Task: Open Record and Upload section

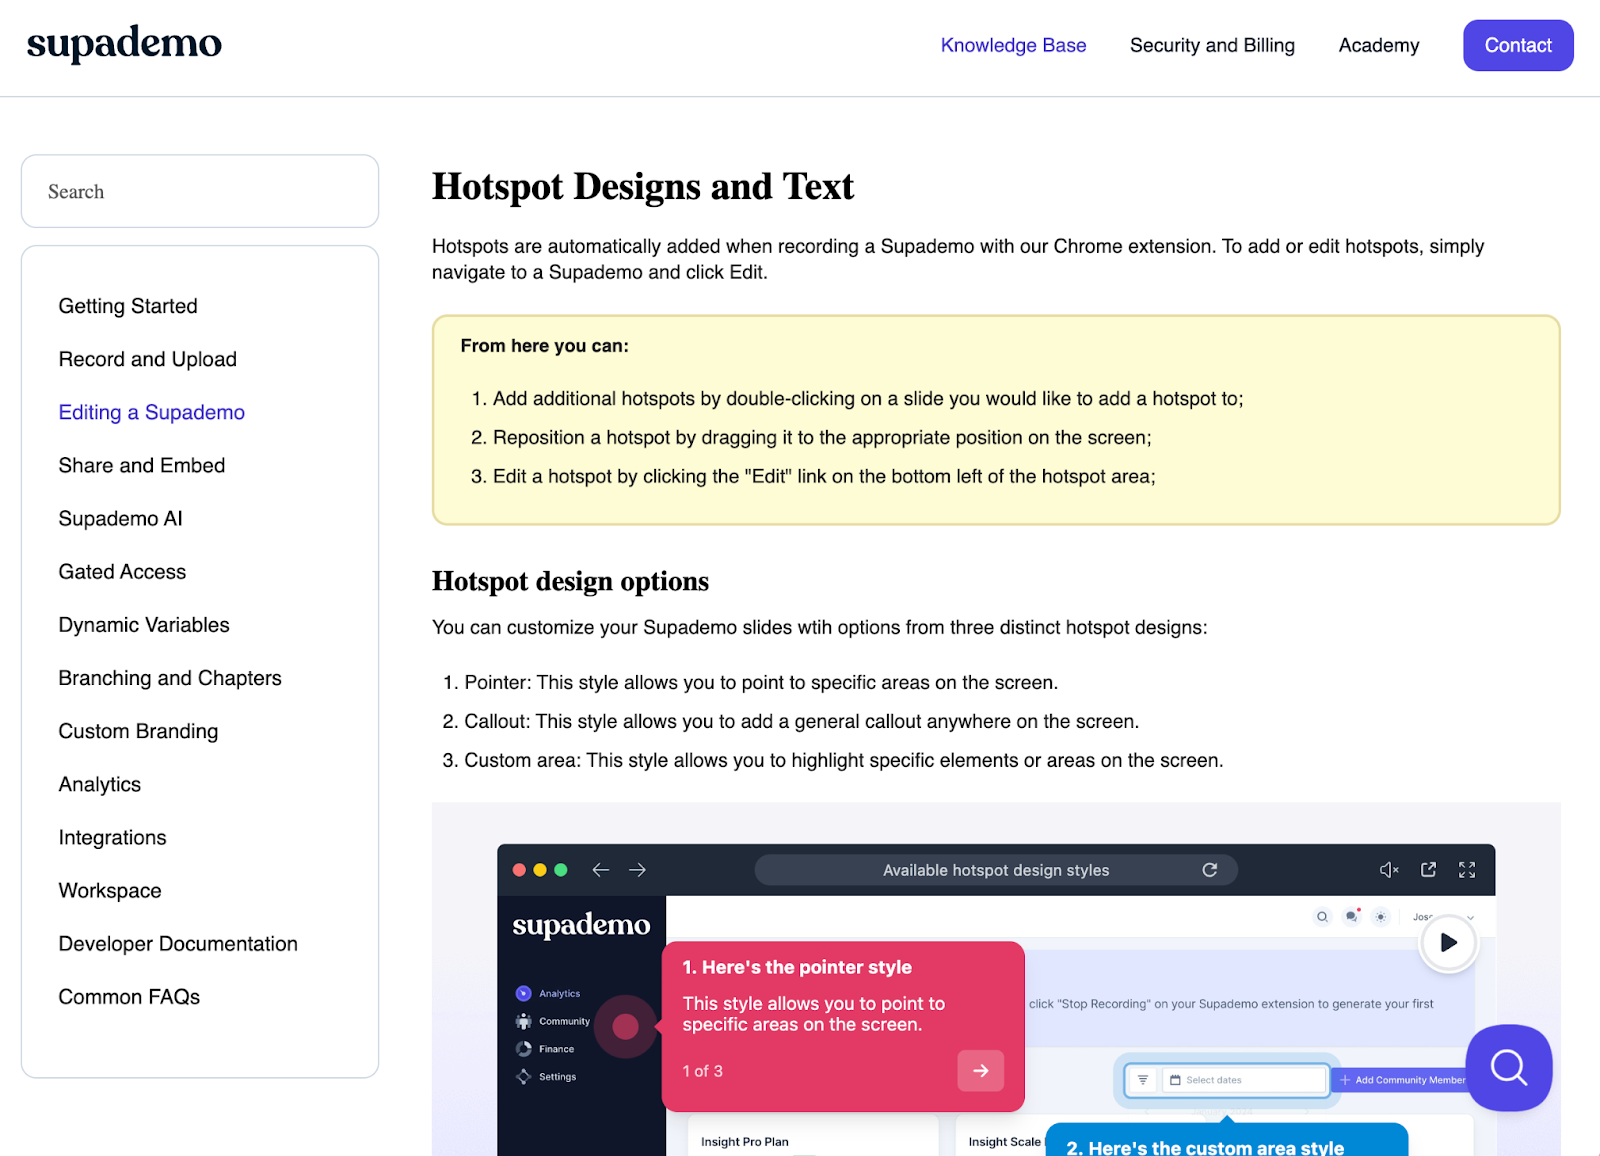Action: (148, 359)
